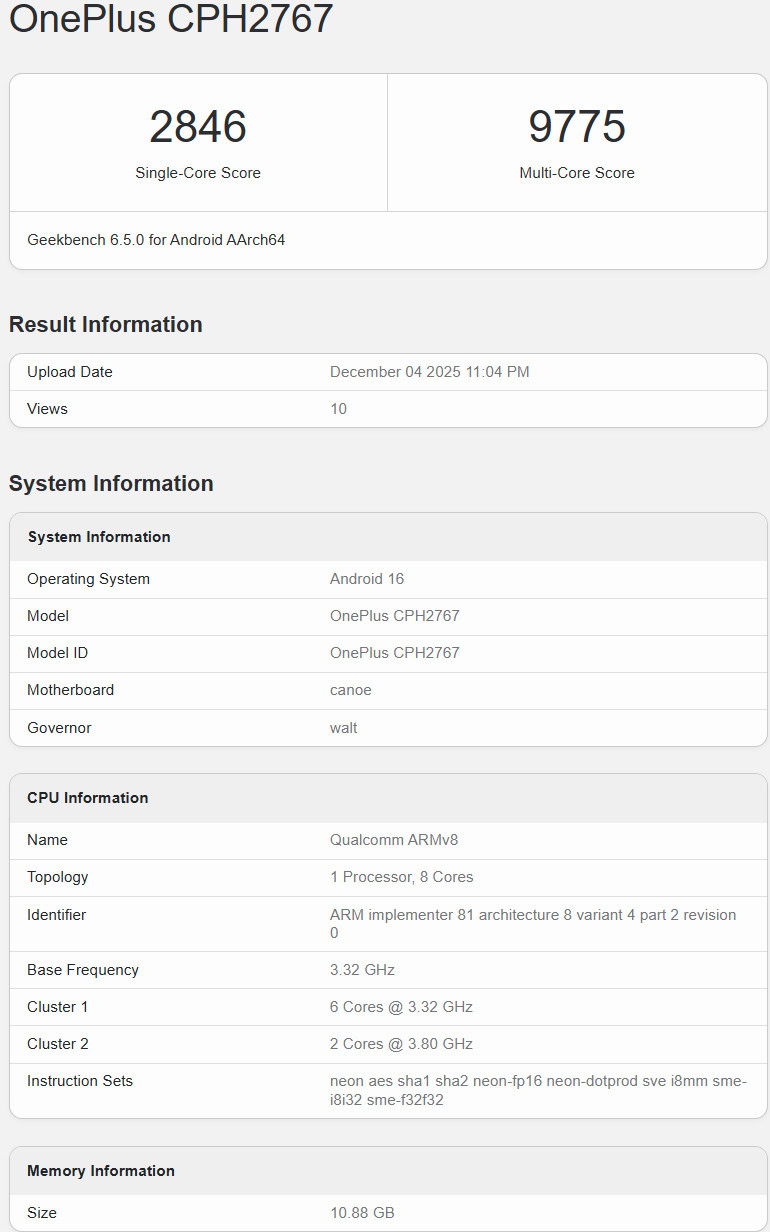The width and height of the screenshot is (770, 1232).
Task: Click the System Information table header
Action: point(99,537)
